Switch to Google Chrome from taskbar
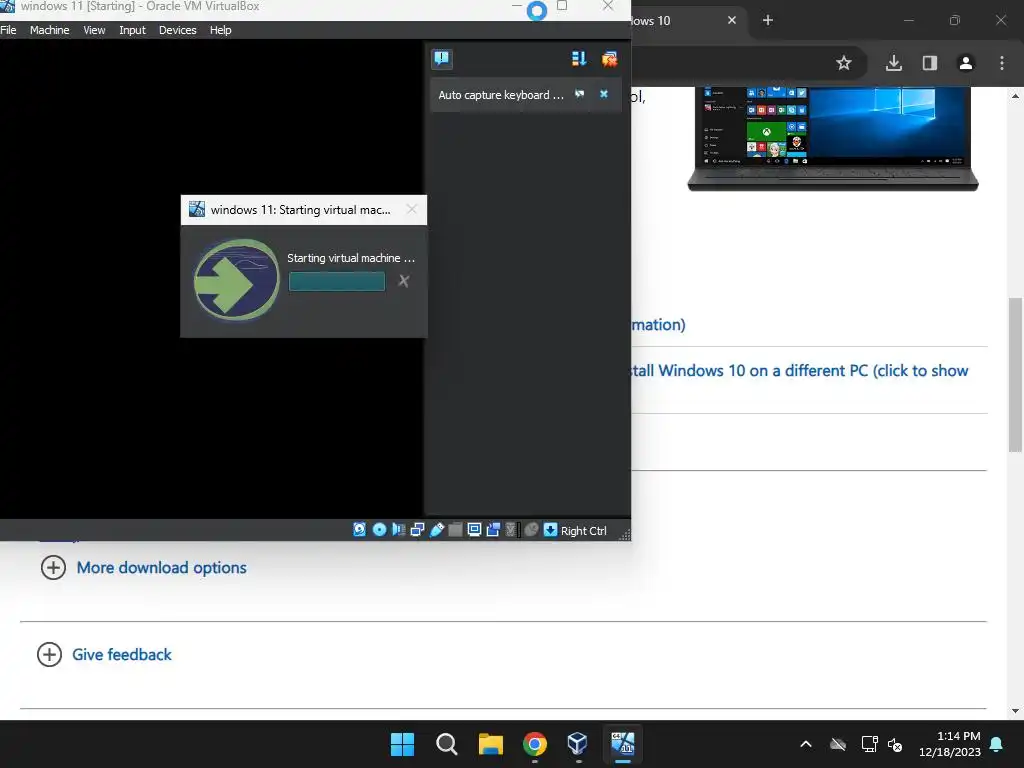This screenshot has width=1024, height=768. (535, 744)
